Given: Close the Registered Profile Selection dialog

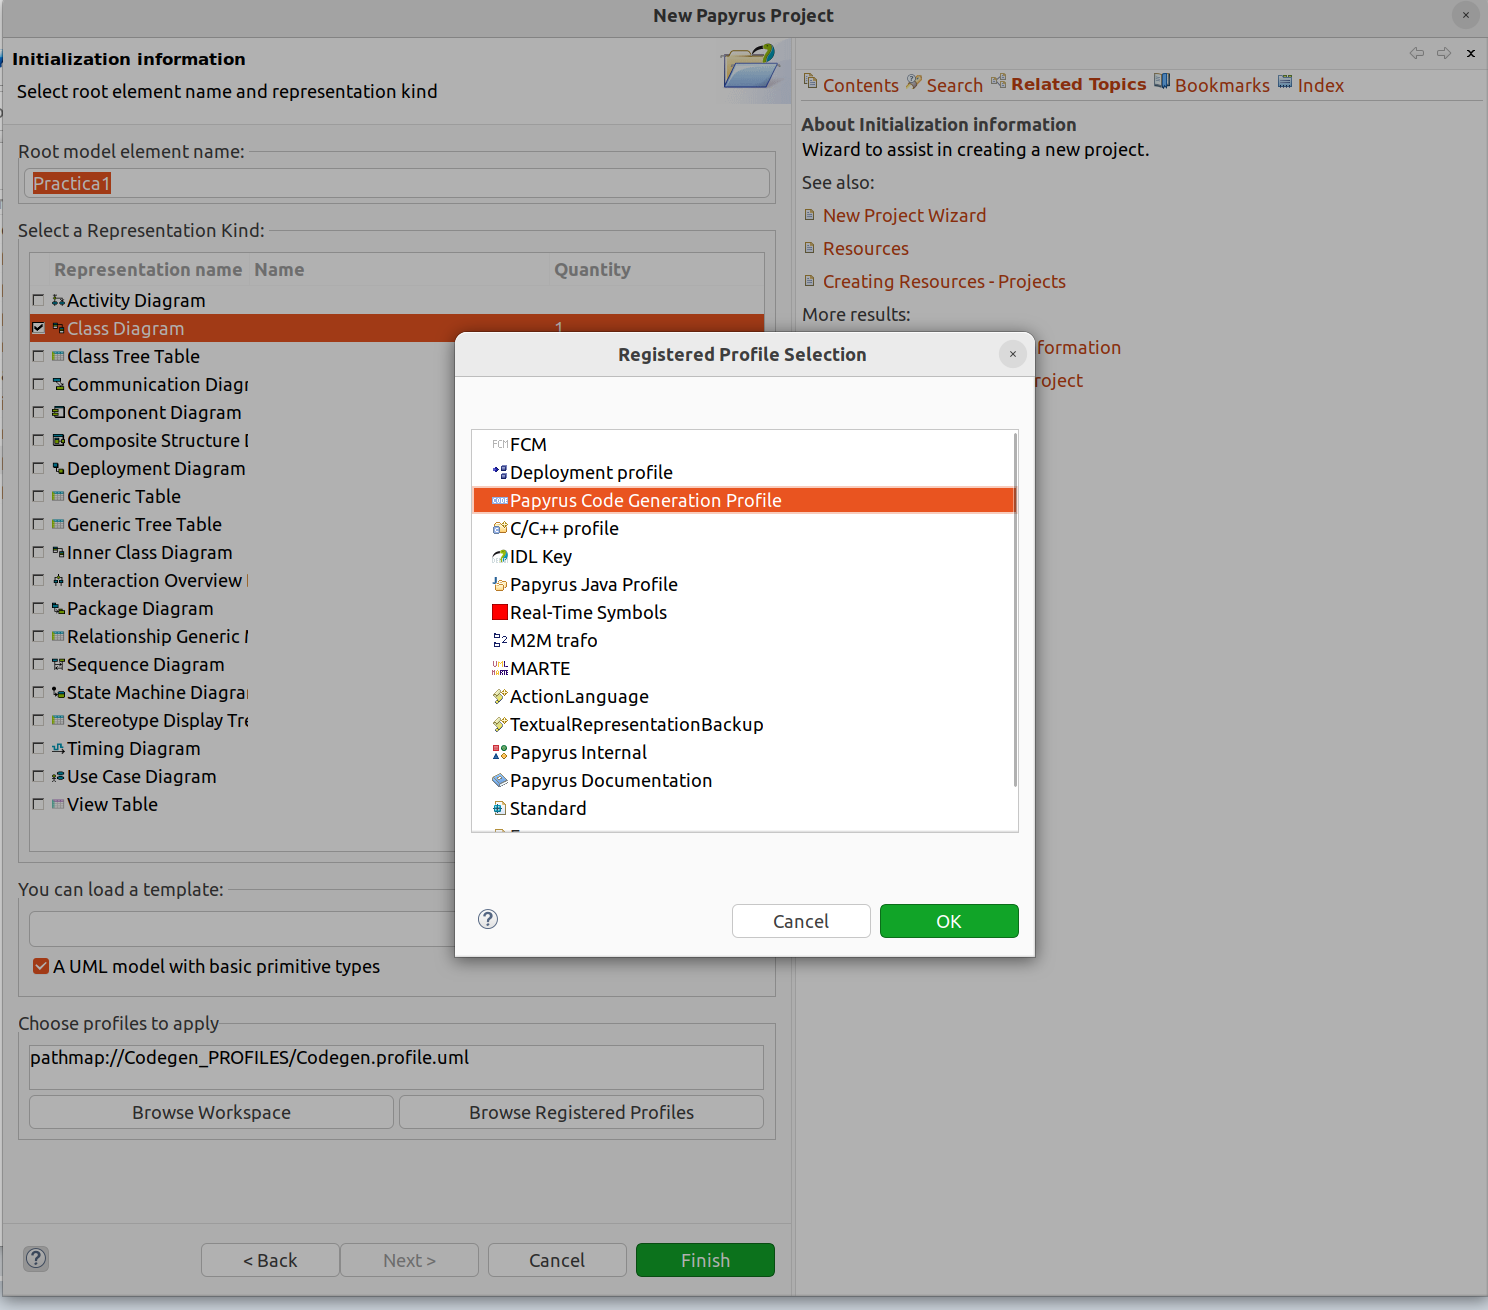Looking at the screenshot, I should [x=1012, y=354].
